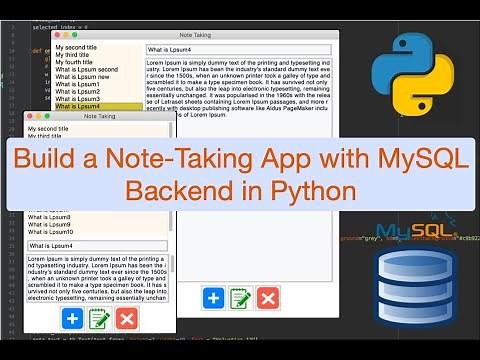Viewport: 480px width, 360px height.
Task: Add a new note using the front window's blue plus icon
Action: click(72, 318)
